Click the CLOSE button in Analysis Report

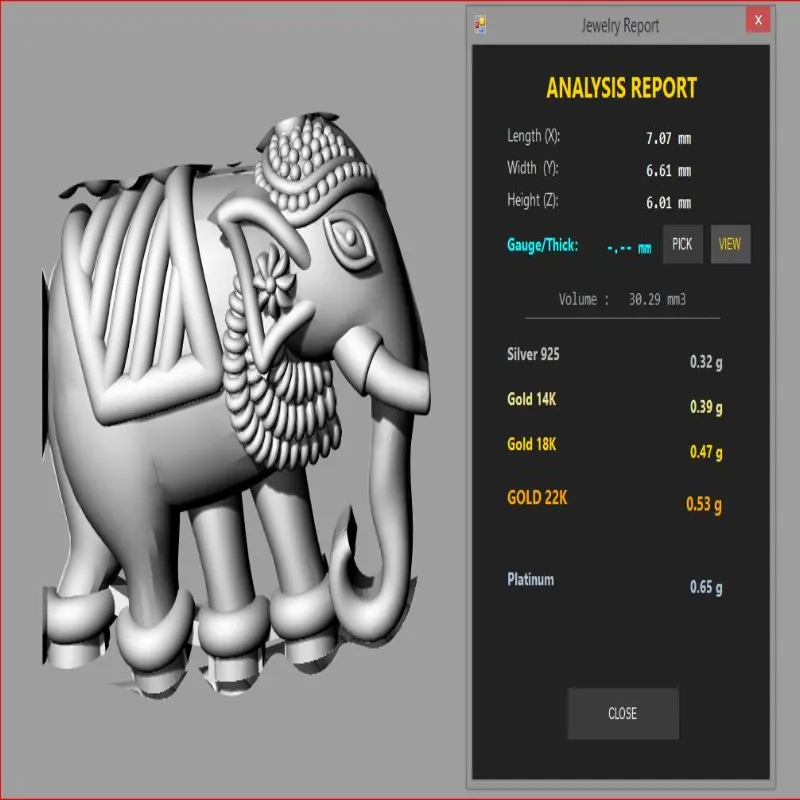623,713
